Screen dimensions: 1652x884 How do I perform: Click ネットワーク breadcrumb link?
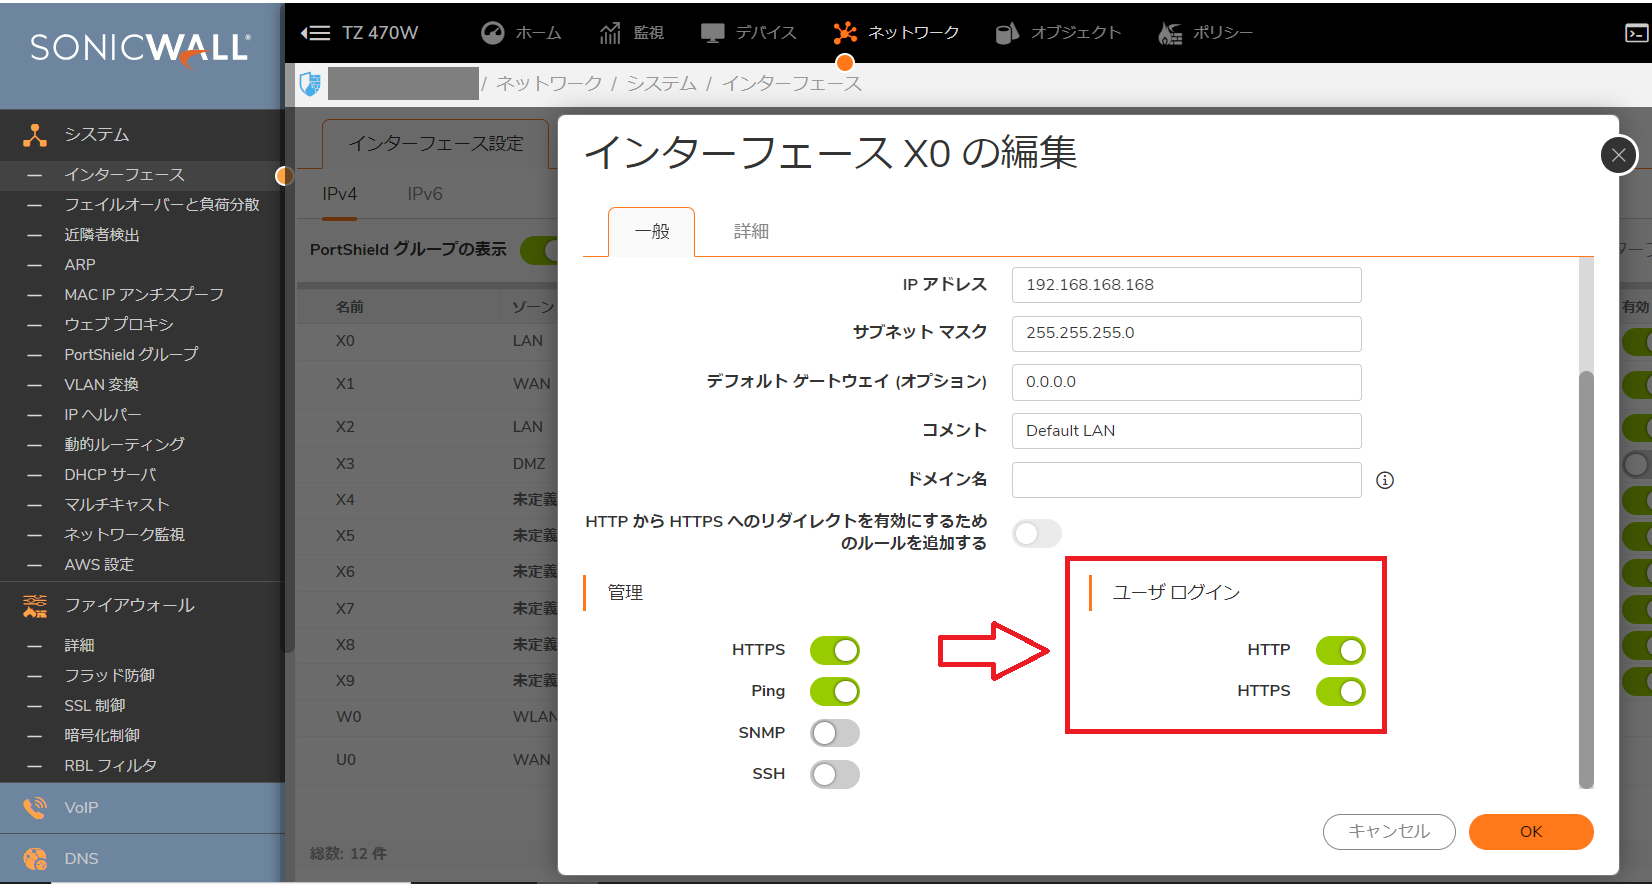click(549, 84)
